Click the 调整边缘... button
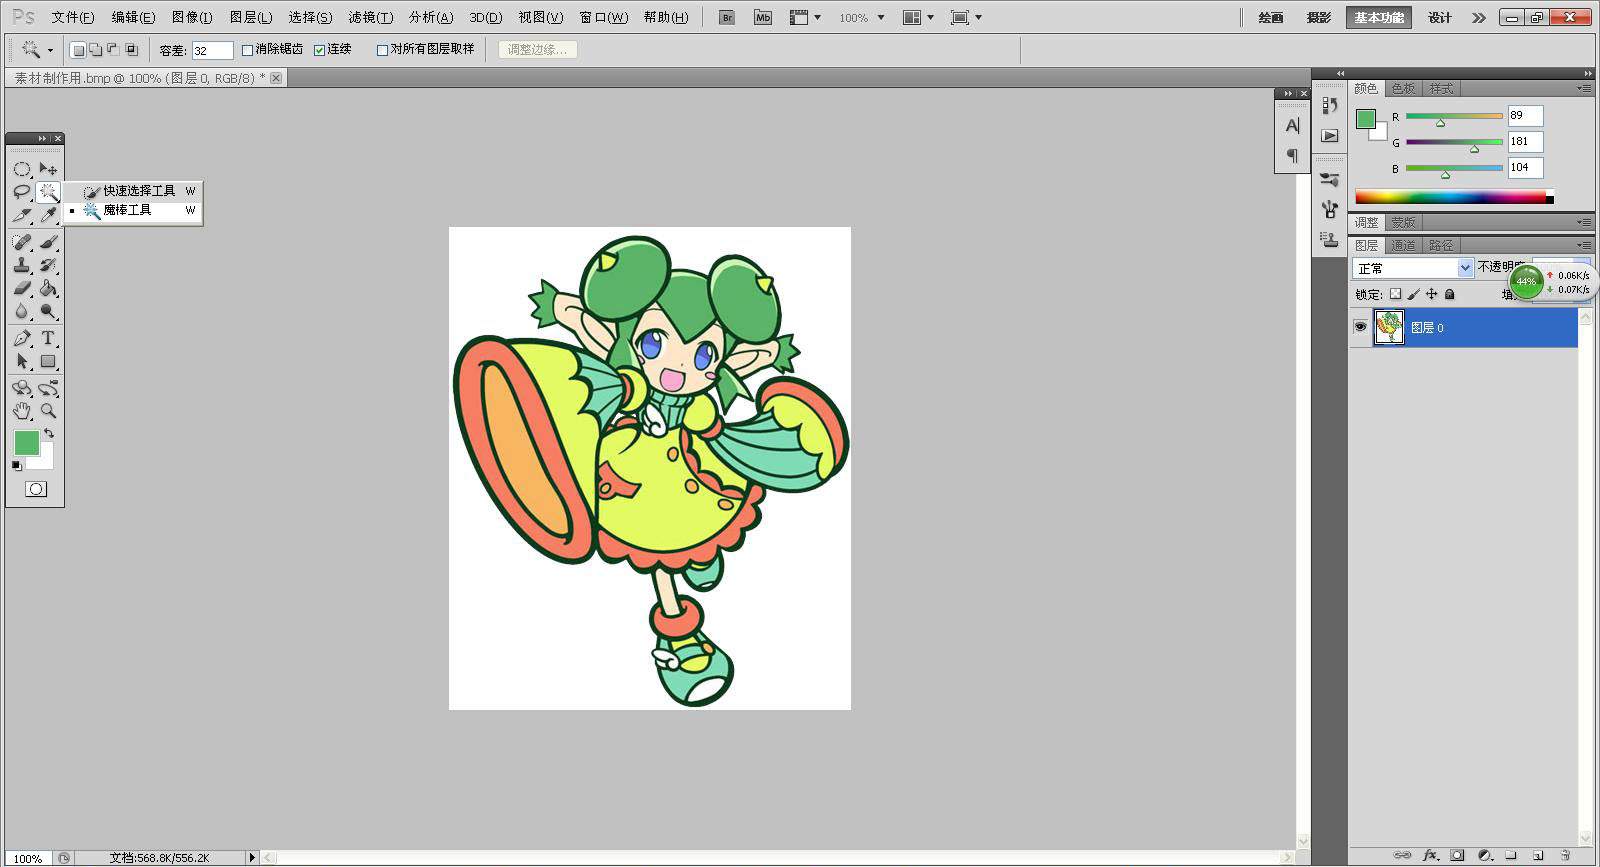This screenshot has height=867, width=1600. click(537, 49)
